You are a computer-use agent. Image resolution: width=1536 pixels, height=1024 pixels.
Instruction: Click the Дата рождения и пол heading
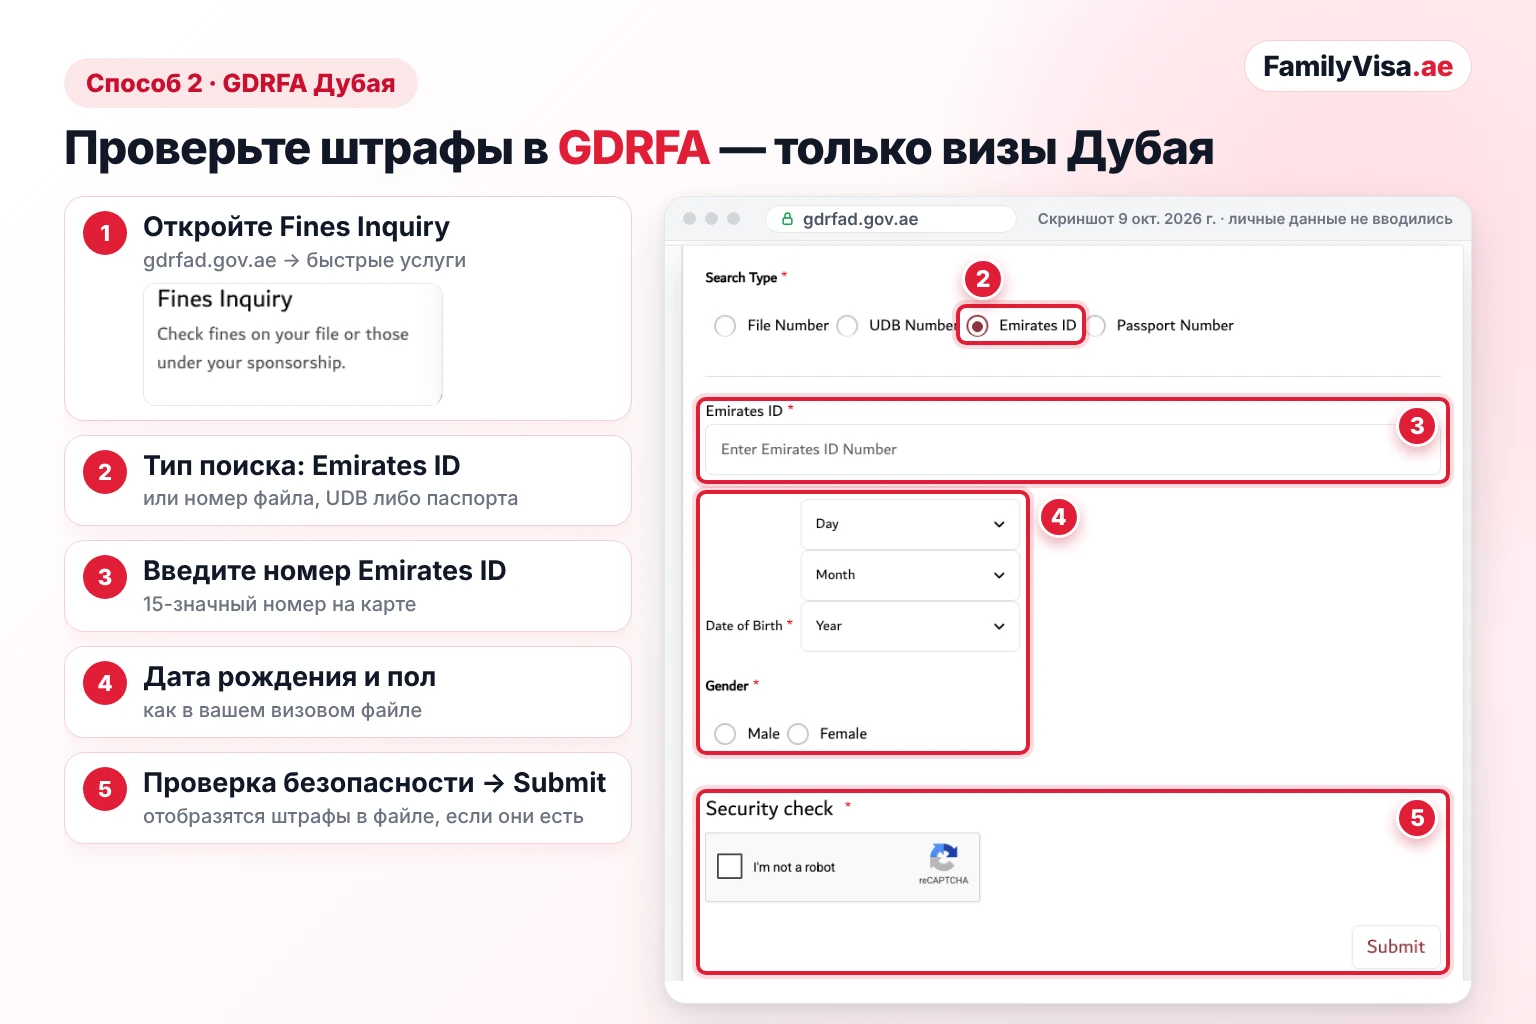[x=289, y=677]
